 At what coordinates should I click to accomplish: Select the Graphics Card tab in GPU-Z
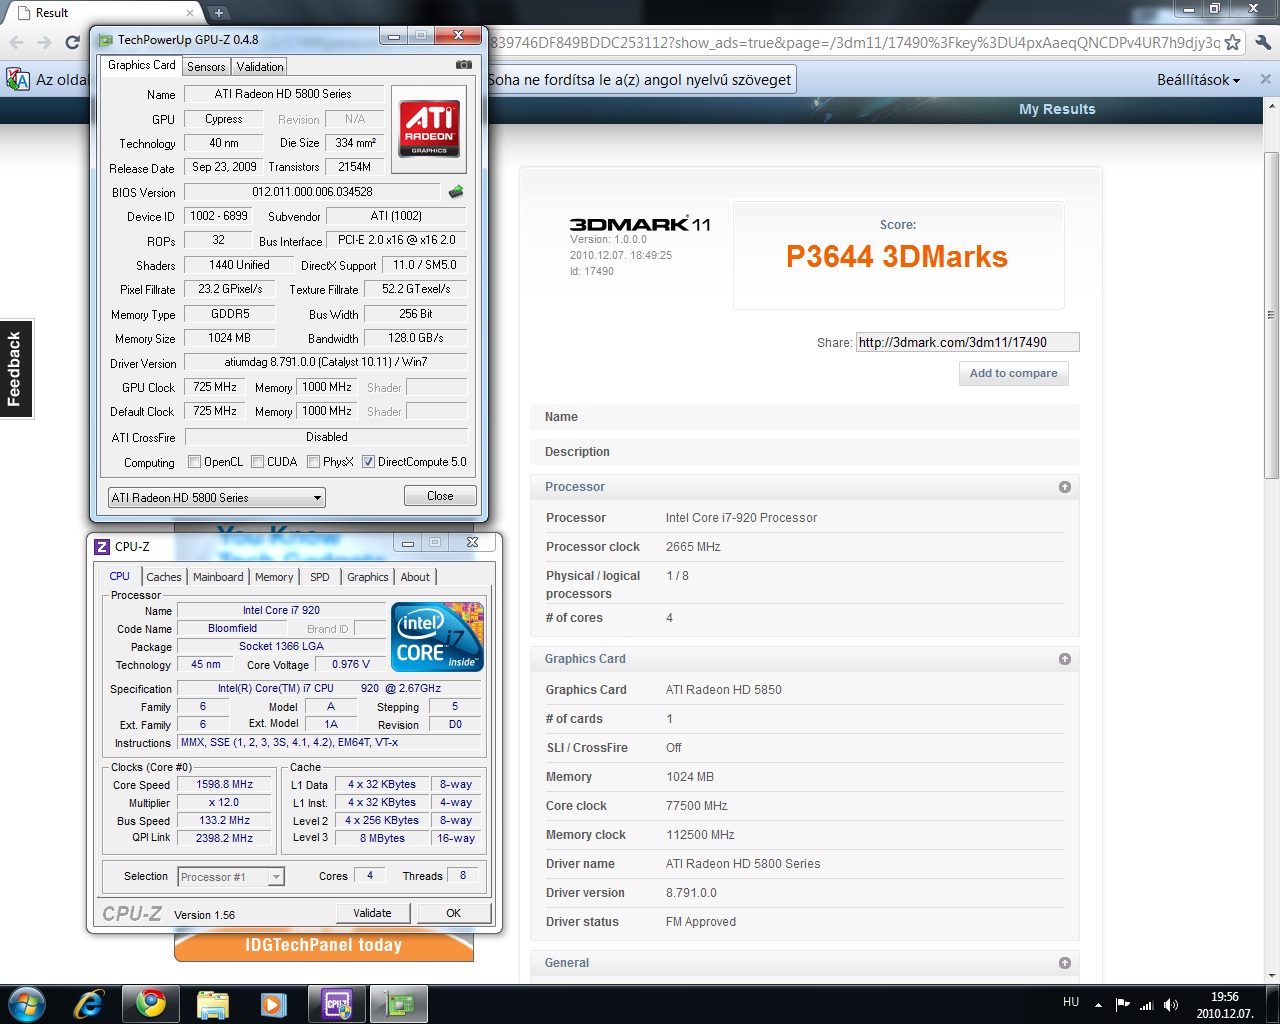point(142,65)
